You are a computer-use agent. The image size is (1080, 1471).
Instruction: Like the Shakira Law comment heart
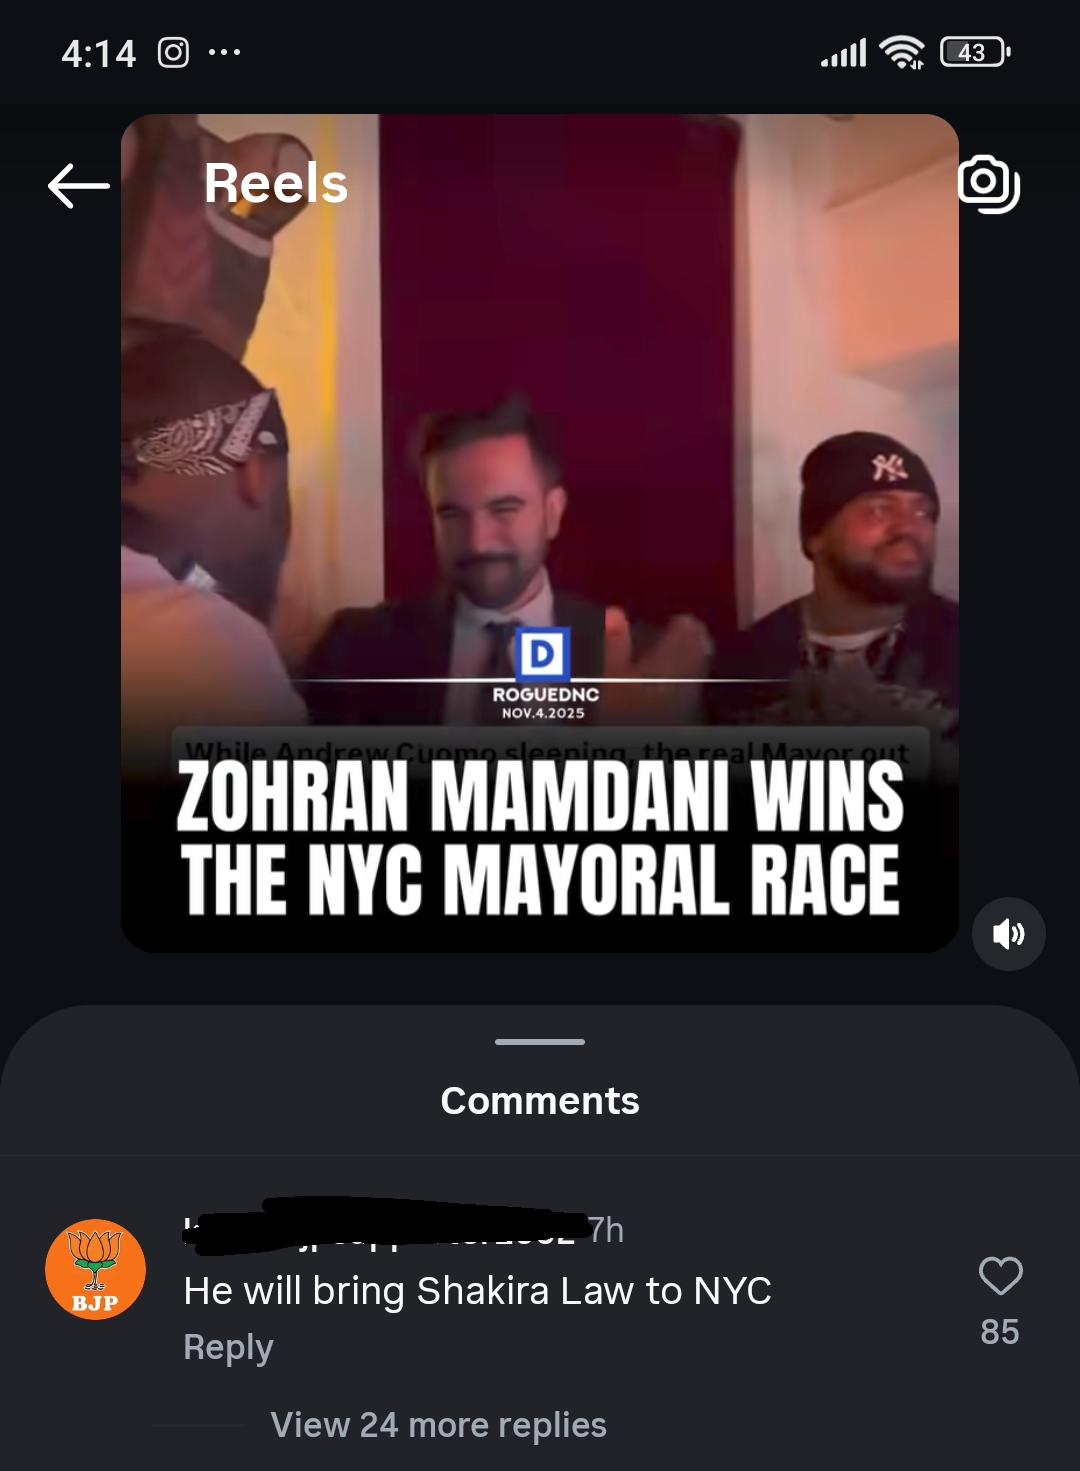[x=1000, y=1276]
